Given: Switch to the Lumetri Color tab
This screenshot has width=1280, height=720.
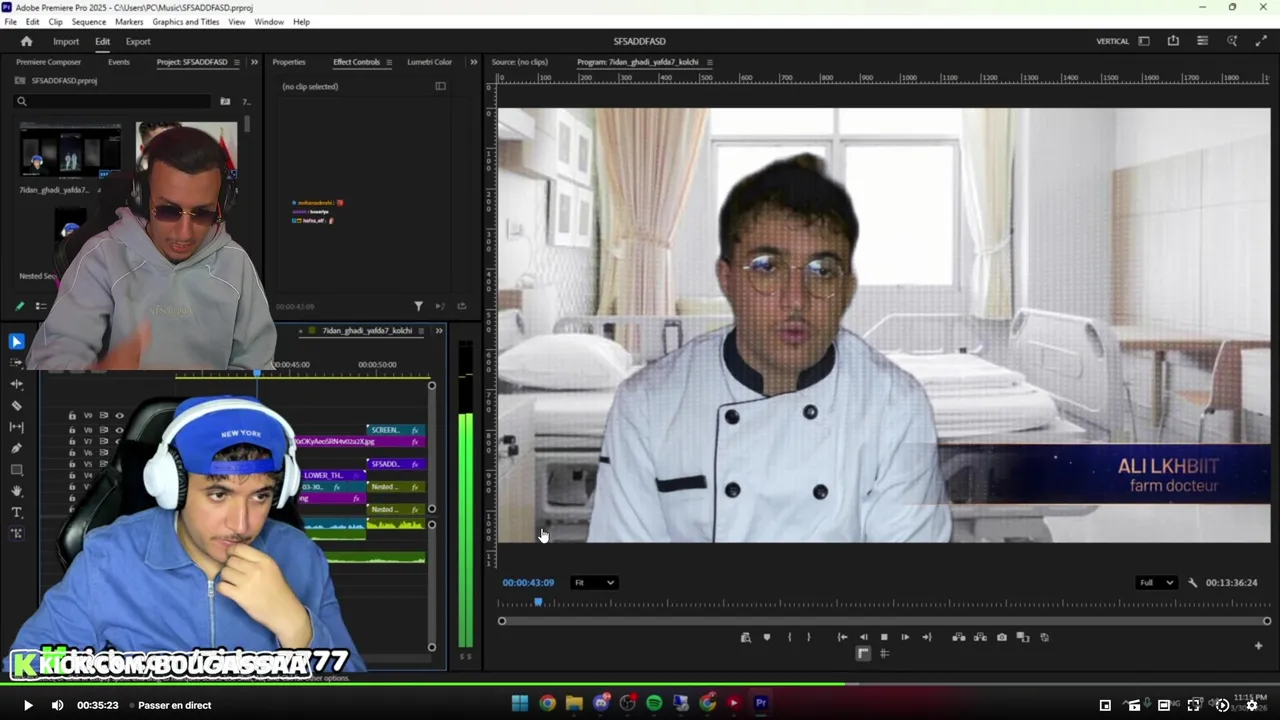Looking at the screenshot, I should pos(429,62).
